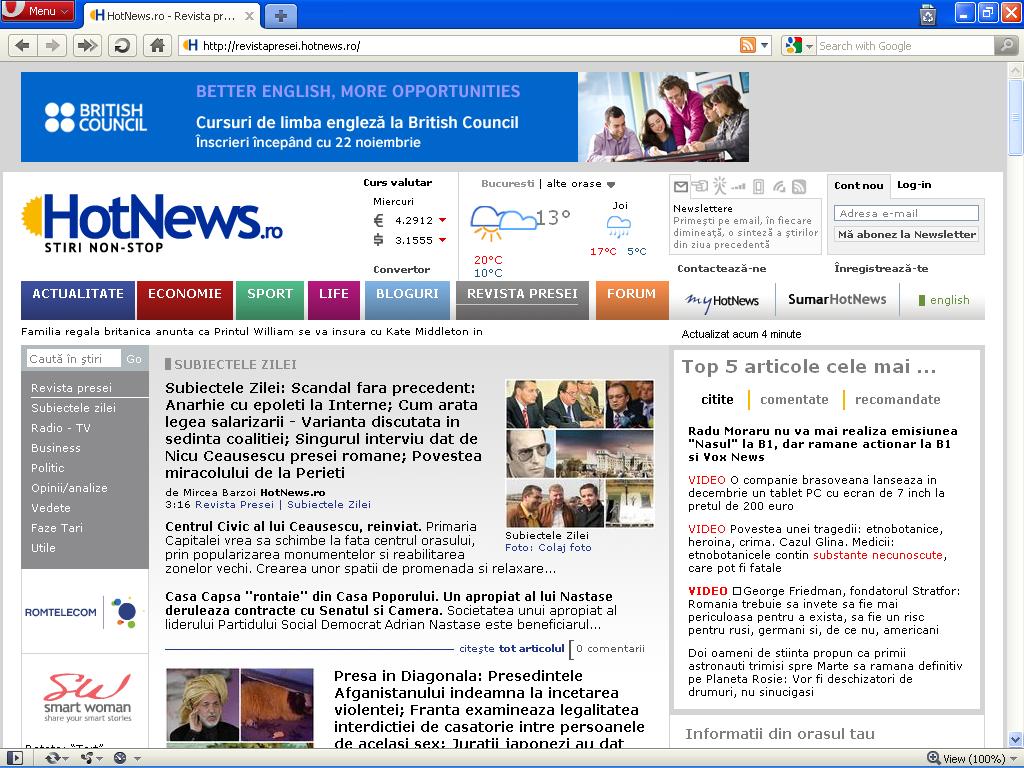The image size is (1024, 768).
Task: Open the Opera Menu button
Action: click(38, 11)
